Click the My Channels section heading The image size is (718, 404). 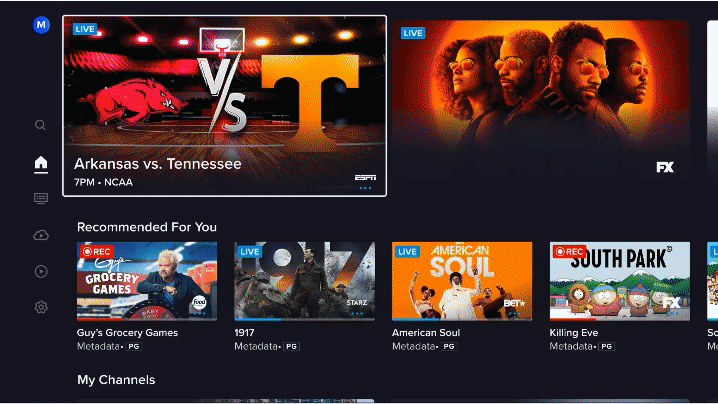(116, 380)
